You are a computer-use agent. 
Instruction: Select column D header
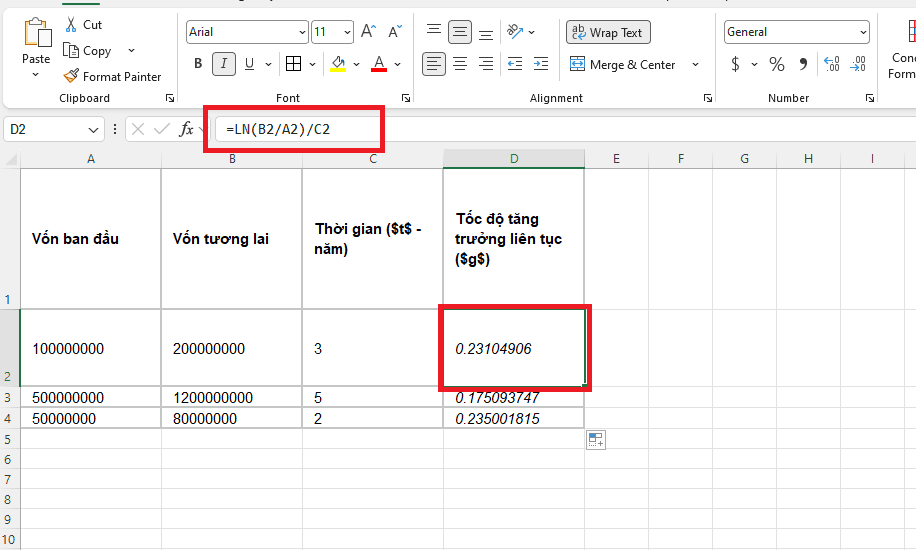[x=513, y=159]
